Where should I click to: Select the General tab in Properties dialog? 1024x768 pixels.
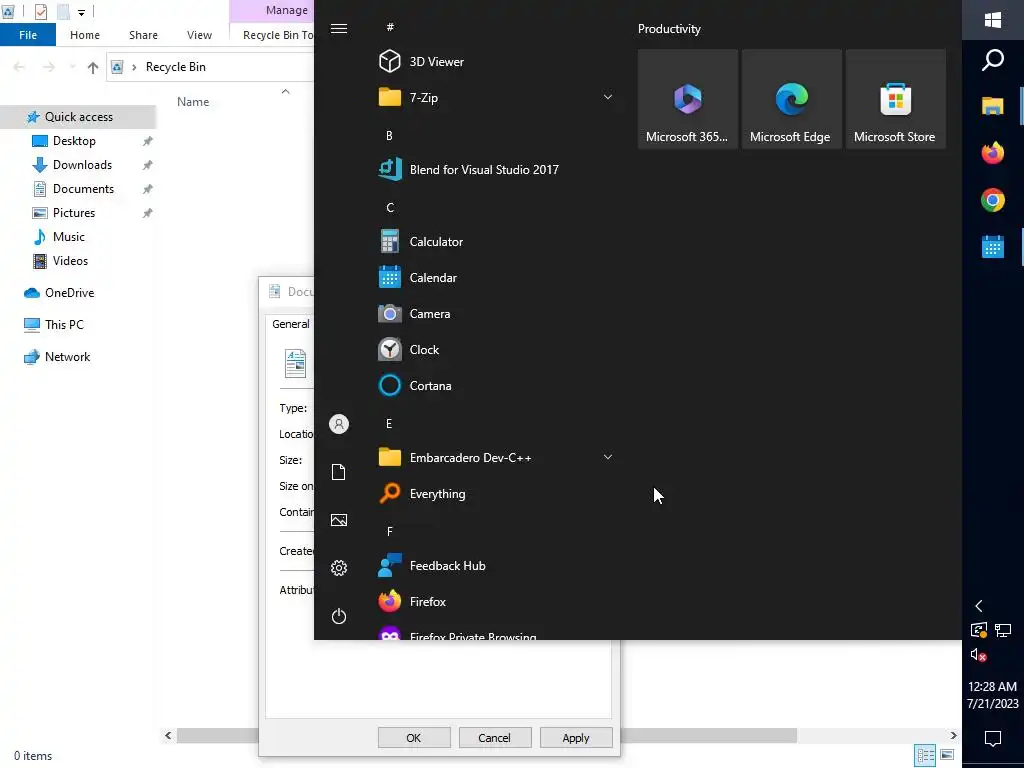(291, 324)
